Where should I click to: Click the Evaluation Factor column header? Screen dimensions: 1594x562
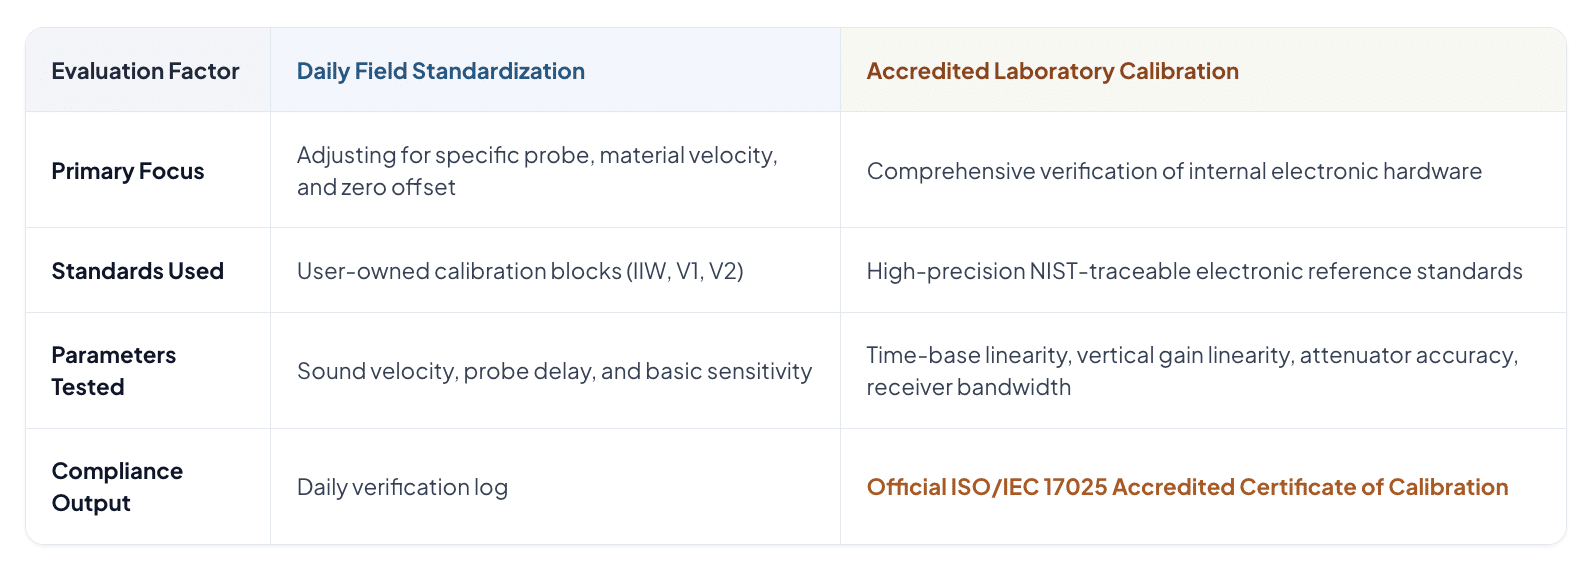pyautogui.click(x=145, y=71)
